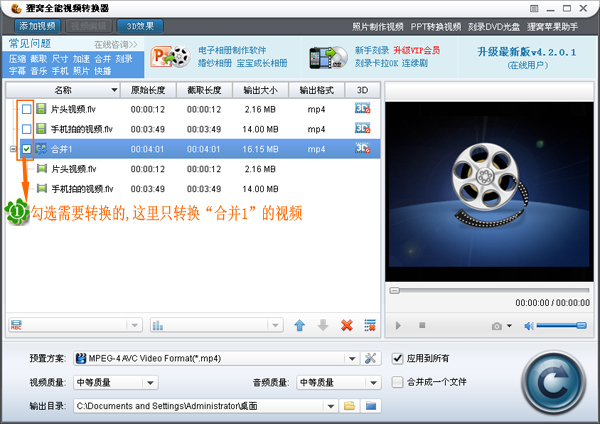This screenshot has width=600, height=424.
Task: Click the 输出格式 column header
Action: 317,90
